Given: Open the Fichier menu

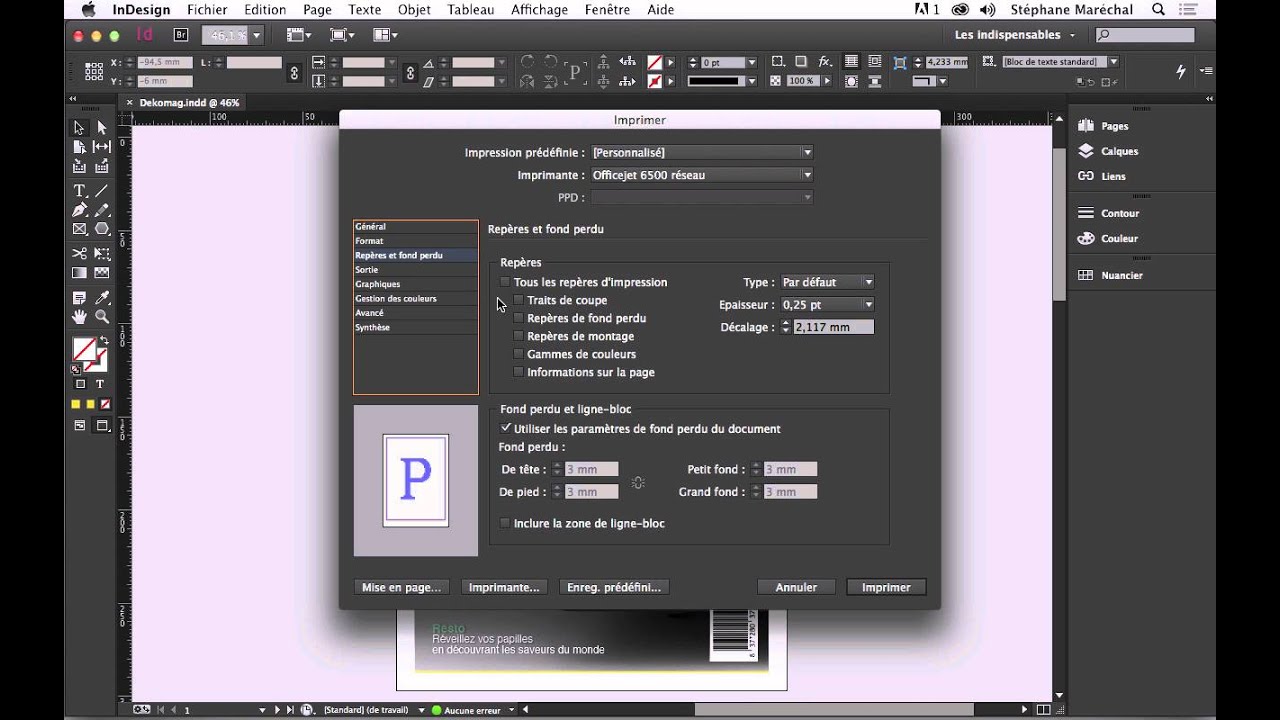Looking at the screenshot, I should (x=207, y=9).
